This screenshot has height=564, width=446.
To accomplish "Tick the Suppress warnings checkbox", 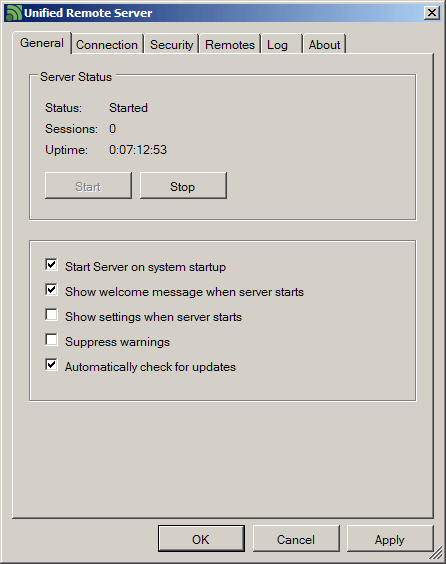I will tap(51, 340).
